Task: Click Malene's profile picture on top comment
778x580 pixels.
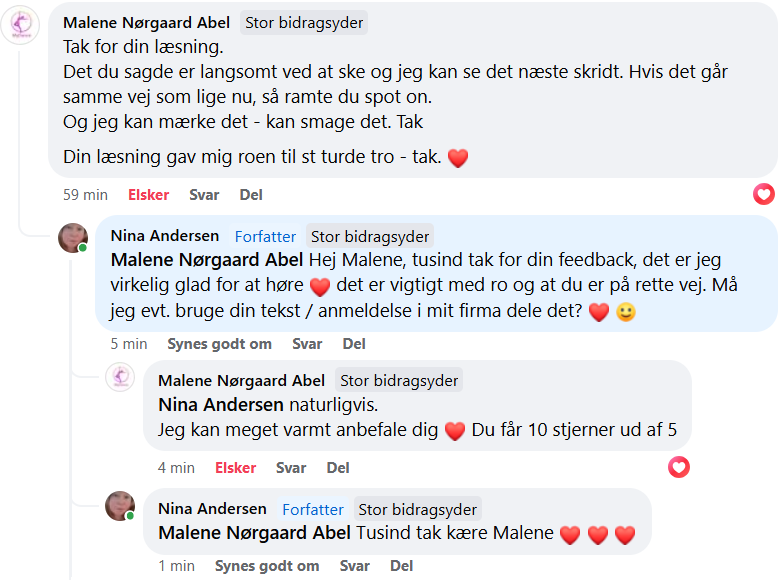Action: pos(20,24)
